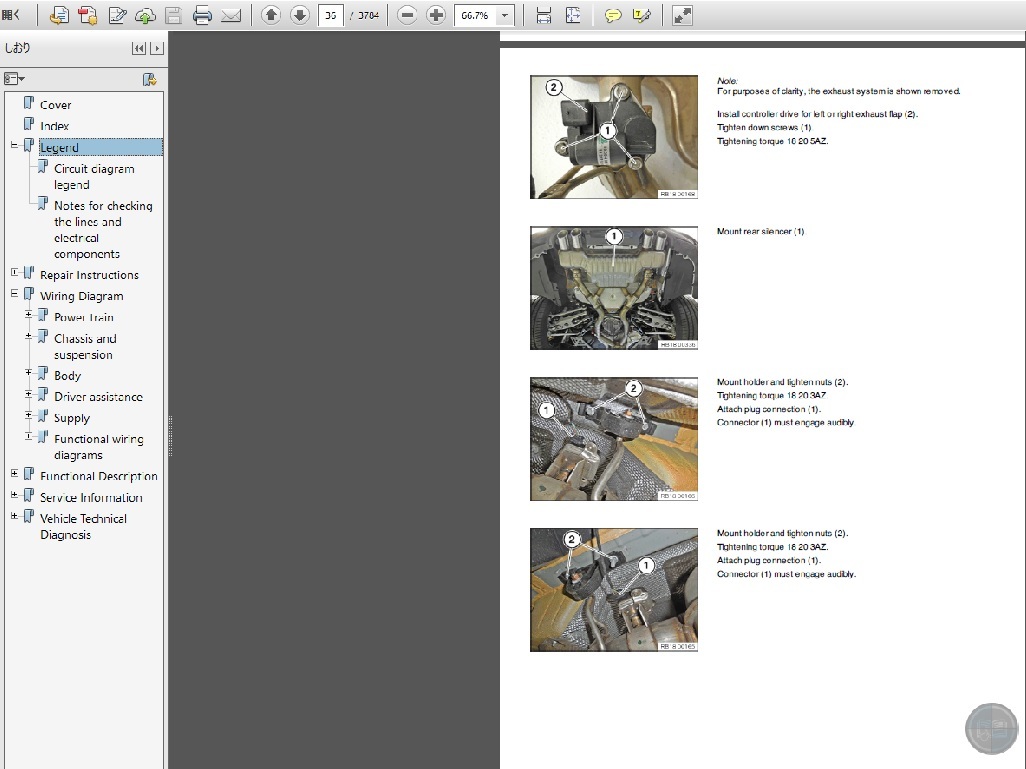Viewport: 1026px width, 769px height.
Task: Open the Circuit diagram legend bookmark
Action: point(93,176)
